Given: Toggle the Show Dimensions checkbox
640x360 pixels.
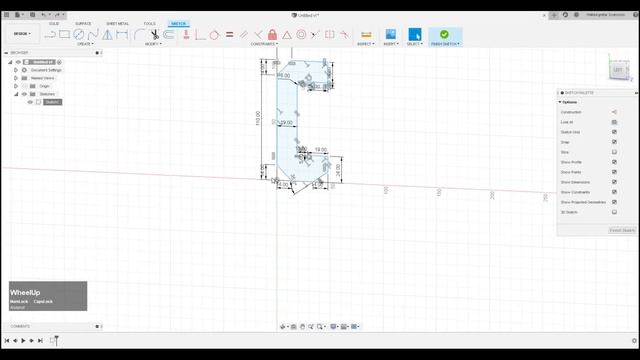Looking at the screenshot, I should pyautogui.click(x=614, y=182).
